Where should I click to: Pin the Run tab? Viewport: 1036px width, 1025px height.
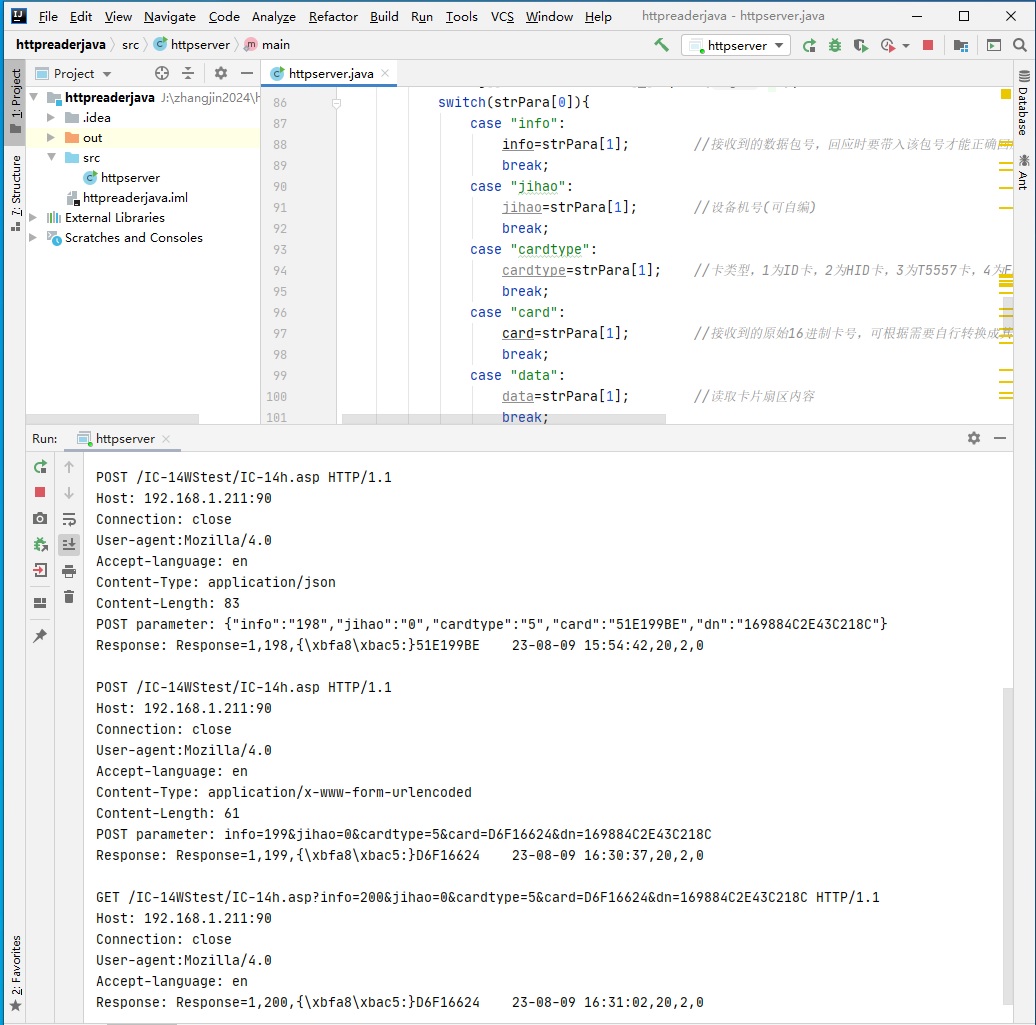pos(40,636)
